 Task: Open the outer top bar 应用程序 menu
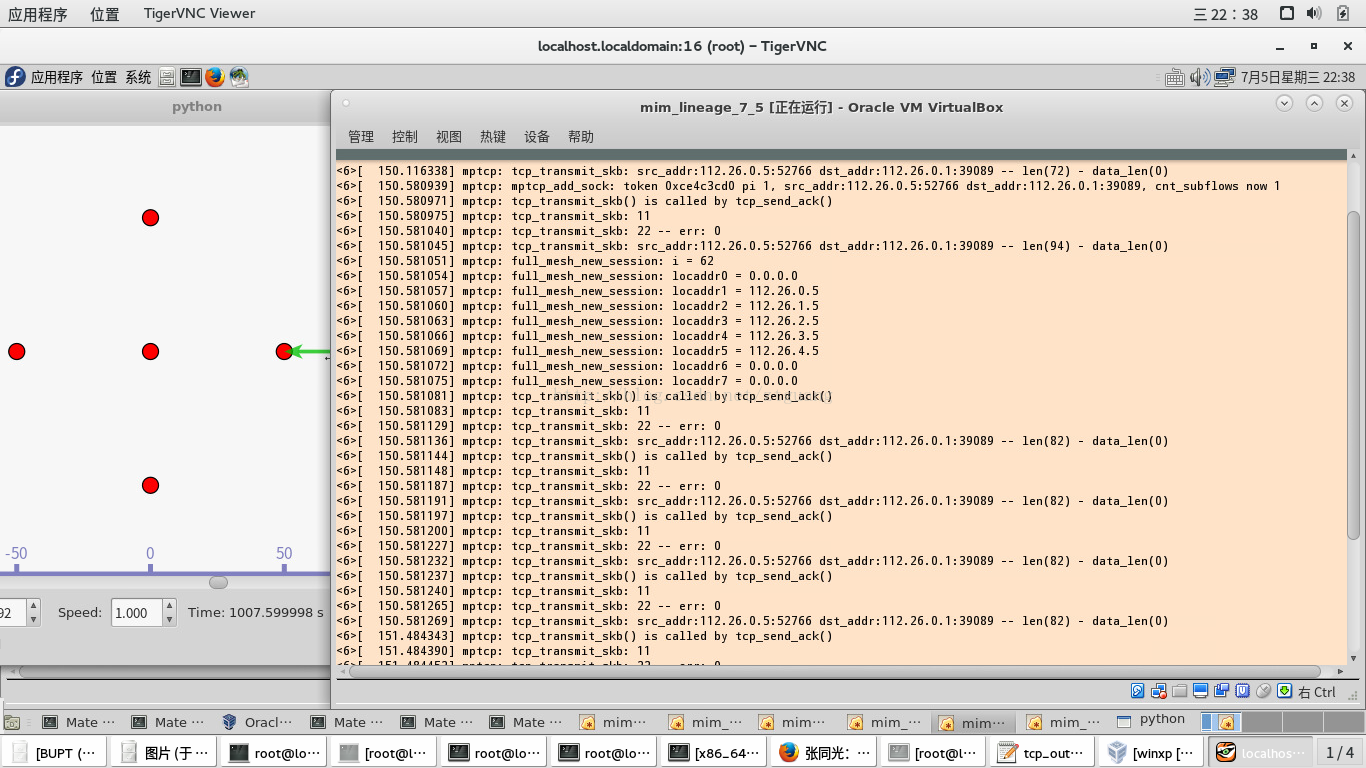(x=38, y=14)
